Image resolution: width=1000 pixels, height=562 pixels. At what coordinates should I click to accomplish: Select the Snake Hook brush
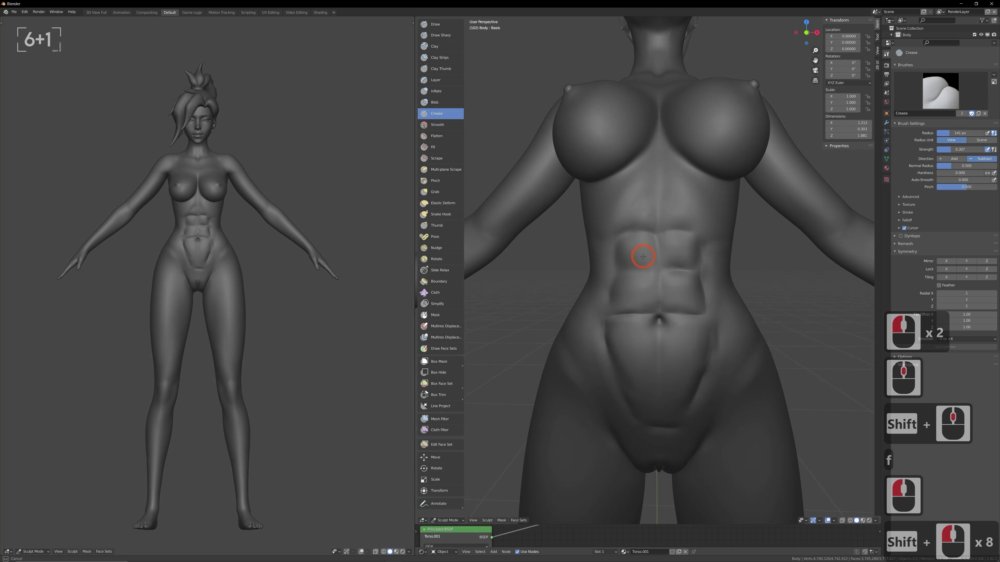tap(440, 214)
